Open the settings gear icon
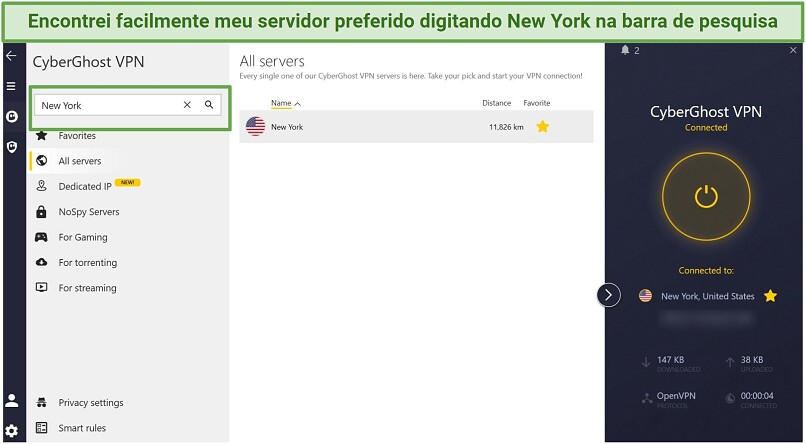This screenshot has width=806, height=444. (x=11, y=431)
